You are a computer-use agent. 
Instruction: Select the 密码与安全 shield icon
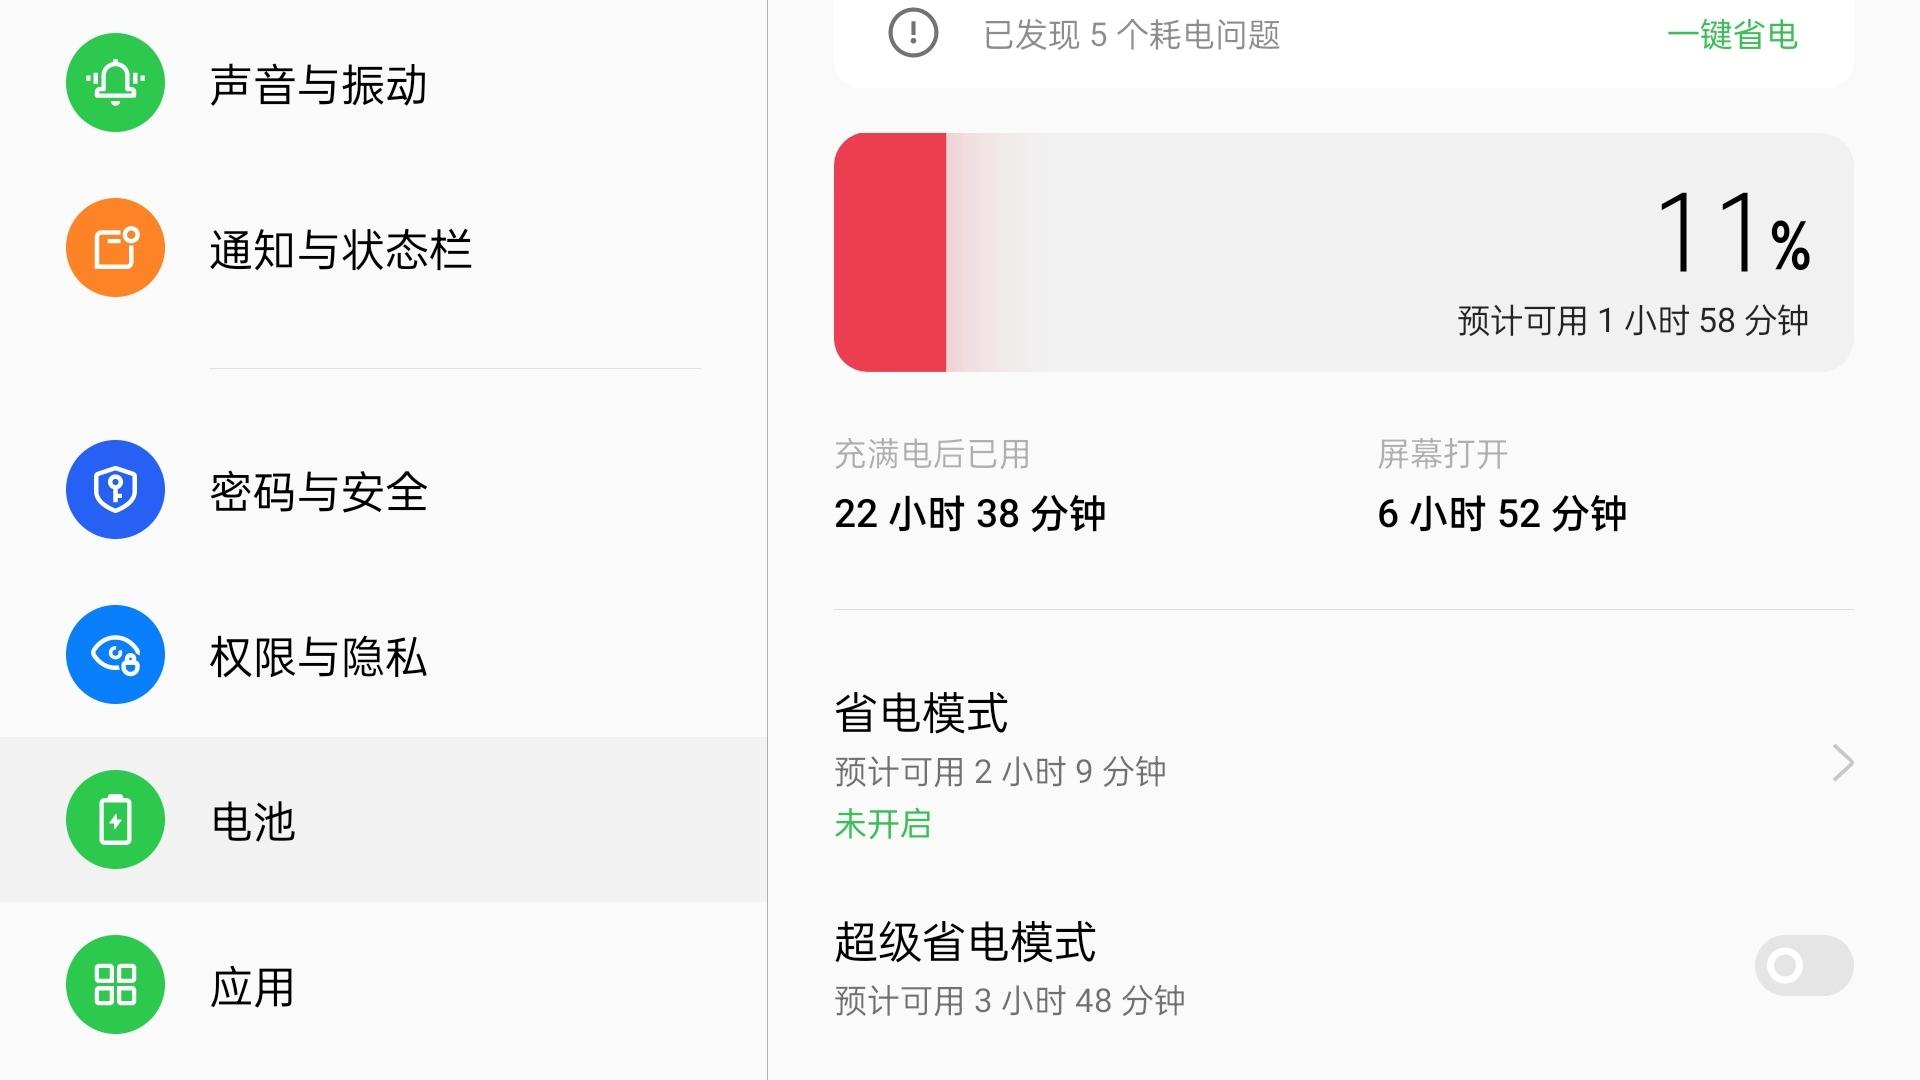coord(115,490)
